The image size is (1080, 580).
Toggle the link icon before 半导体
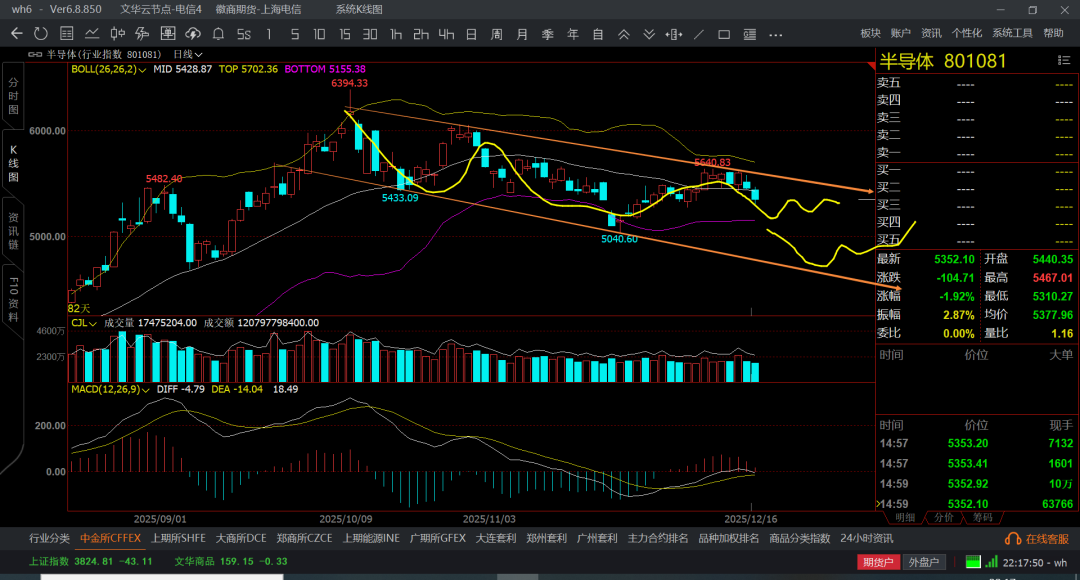pos(35,54)
